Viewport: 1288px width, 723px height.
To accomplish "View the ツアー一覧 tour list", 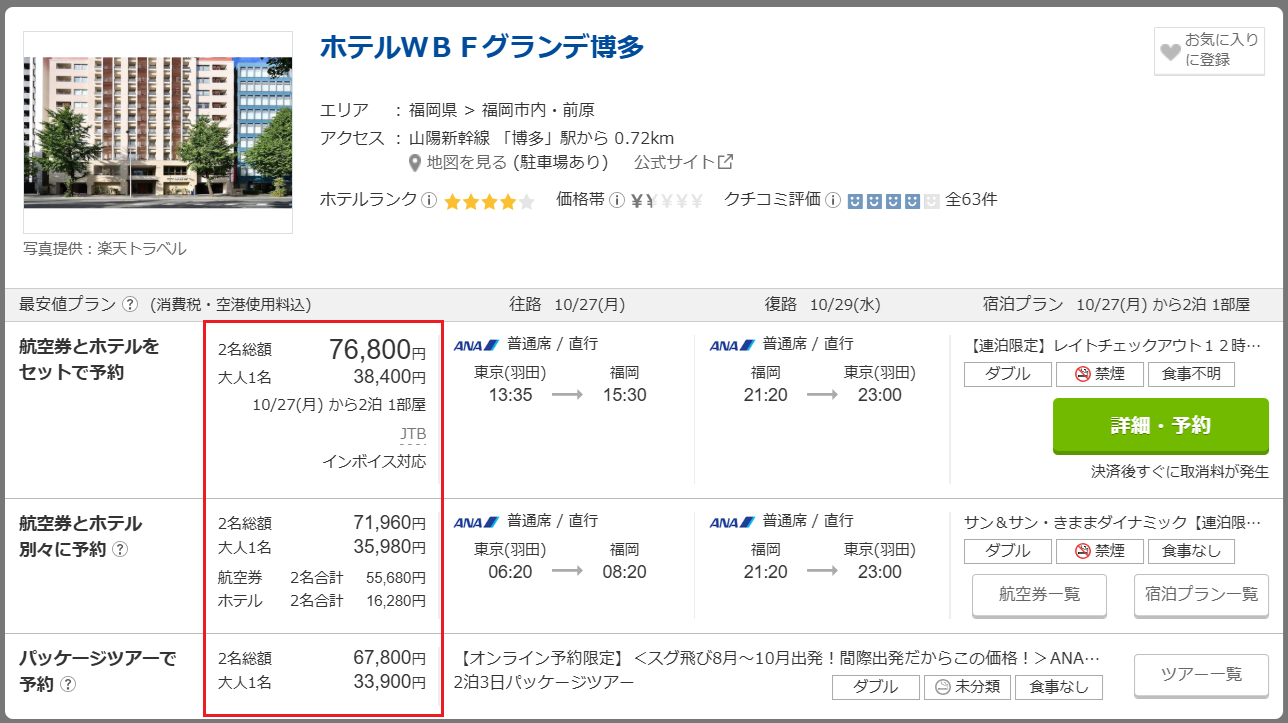I will (x=1201, y=675).
